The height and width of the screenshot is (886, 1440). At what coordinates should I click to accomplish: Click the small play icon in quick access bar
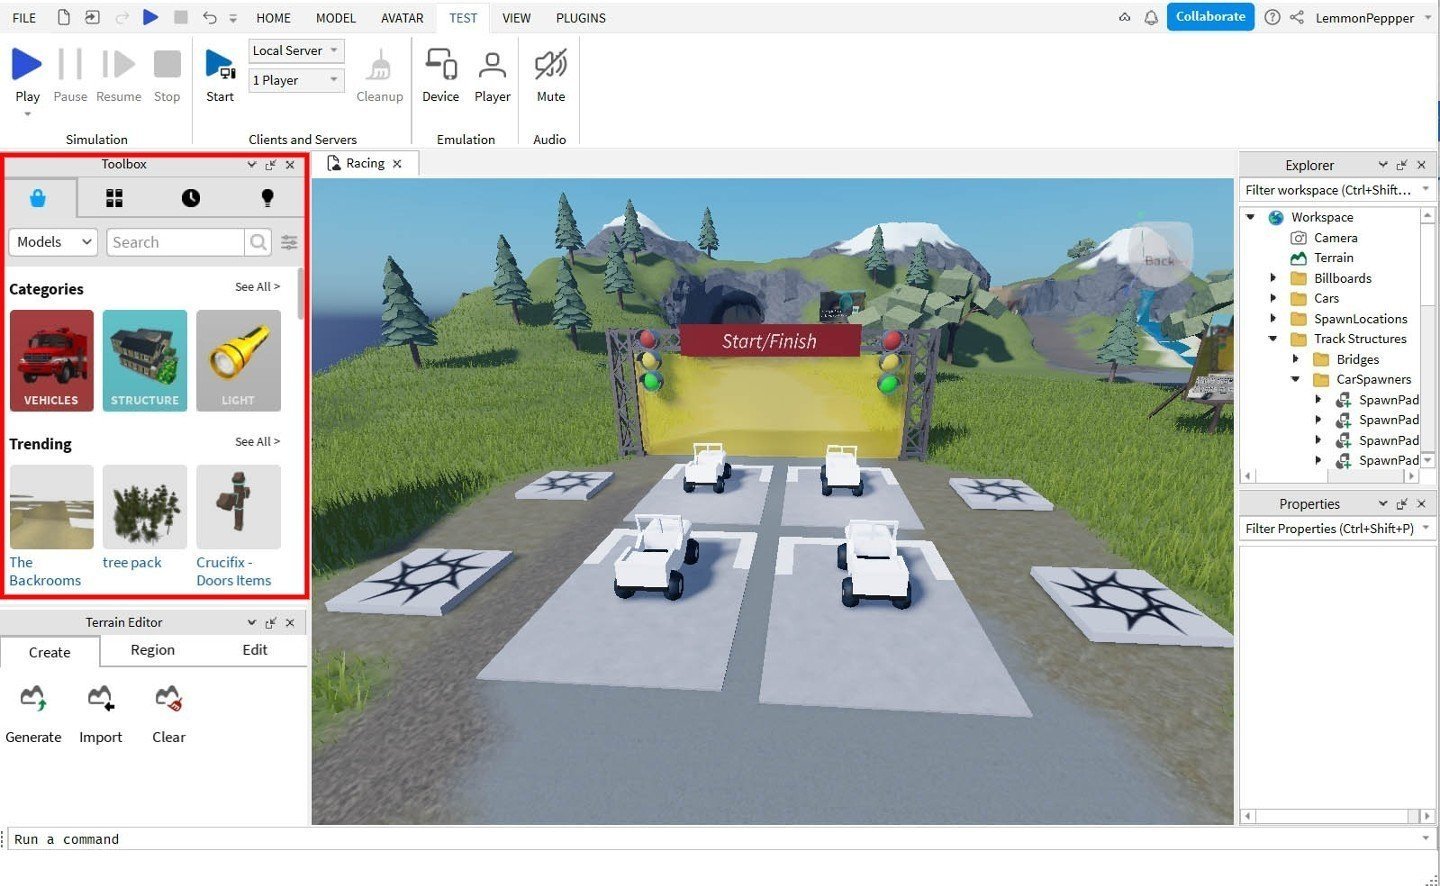click(x=150, y=17)
